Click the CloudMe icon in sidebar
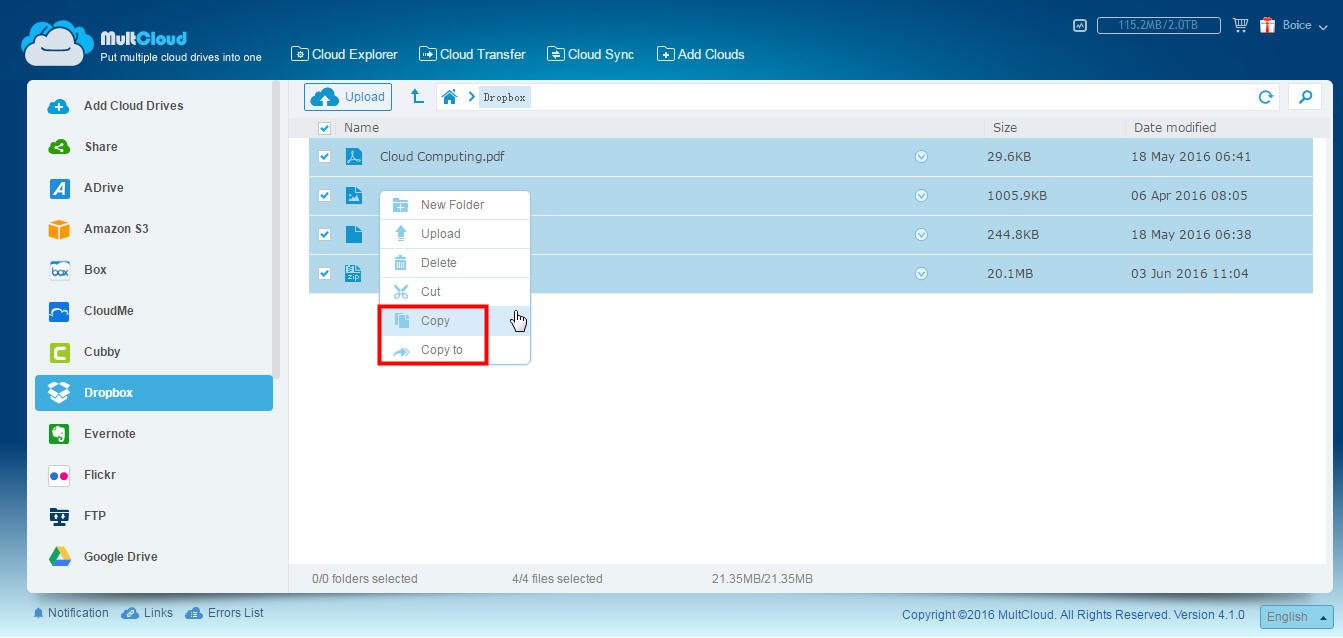 59,311
